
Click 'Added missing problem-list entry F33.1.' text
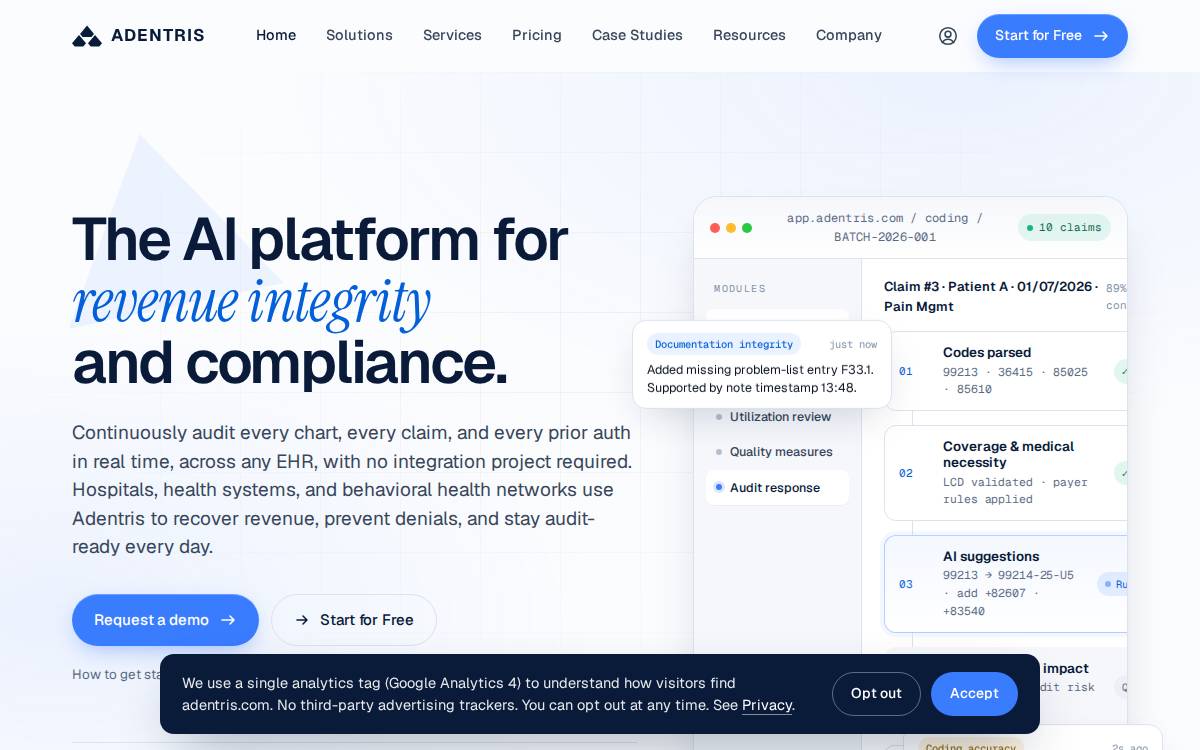[761, 370]
